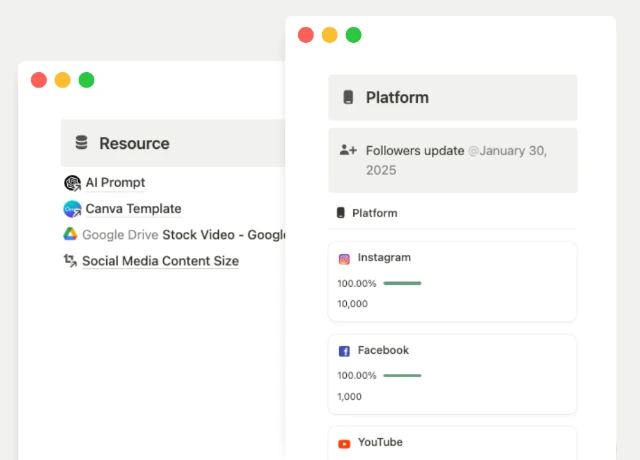This screenshot has width=640, height=460.
Task: Open Social Media Content Size page
Action: point(160,261)
